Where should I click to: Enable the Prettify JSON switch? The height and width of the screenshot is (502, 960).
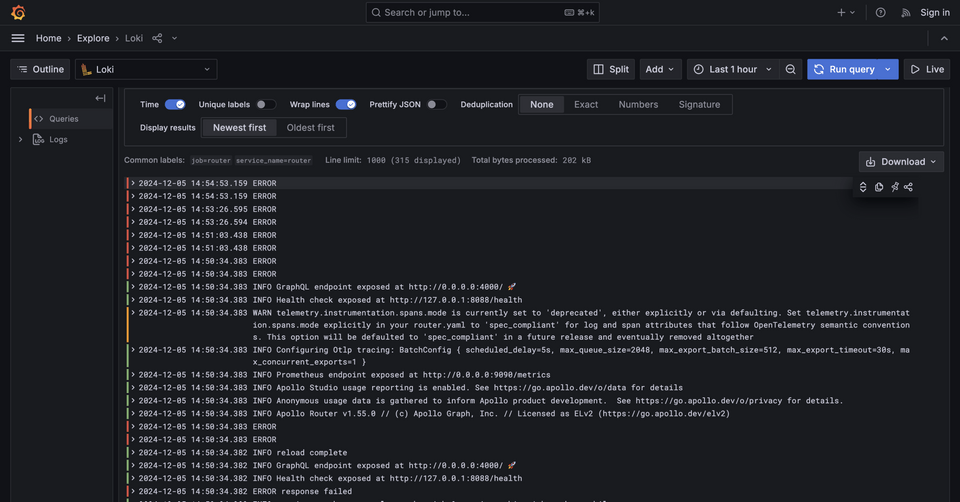pyautogui.click(x=437, y=104)
